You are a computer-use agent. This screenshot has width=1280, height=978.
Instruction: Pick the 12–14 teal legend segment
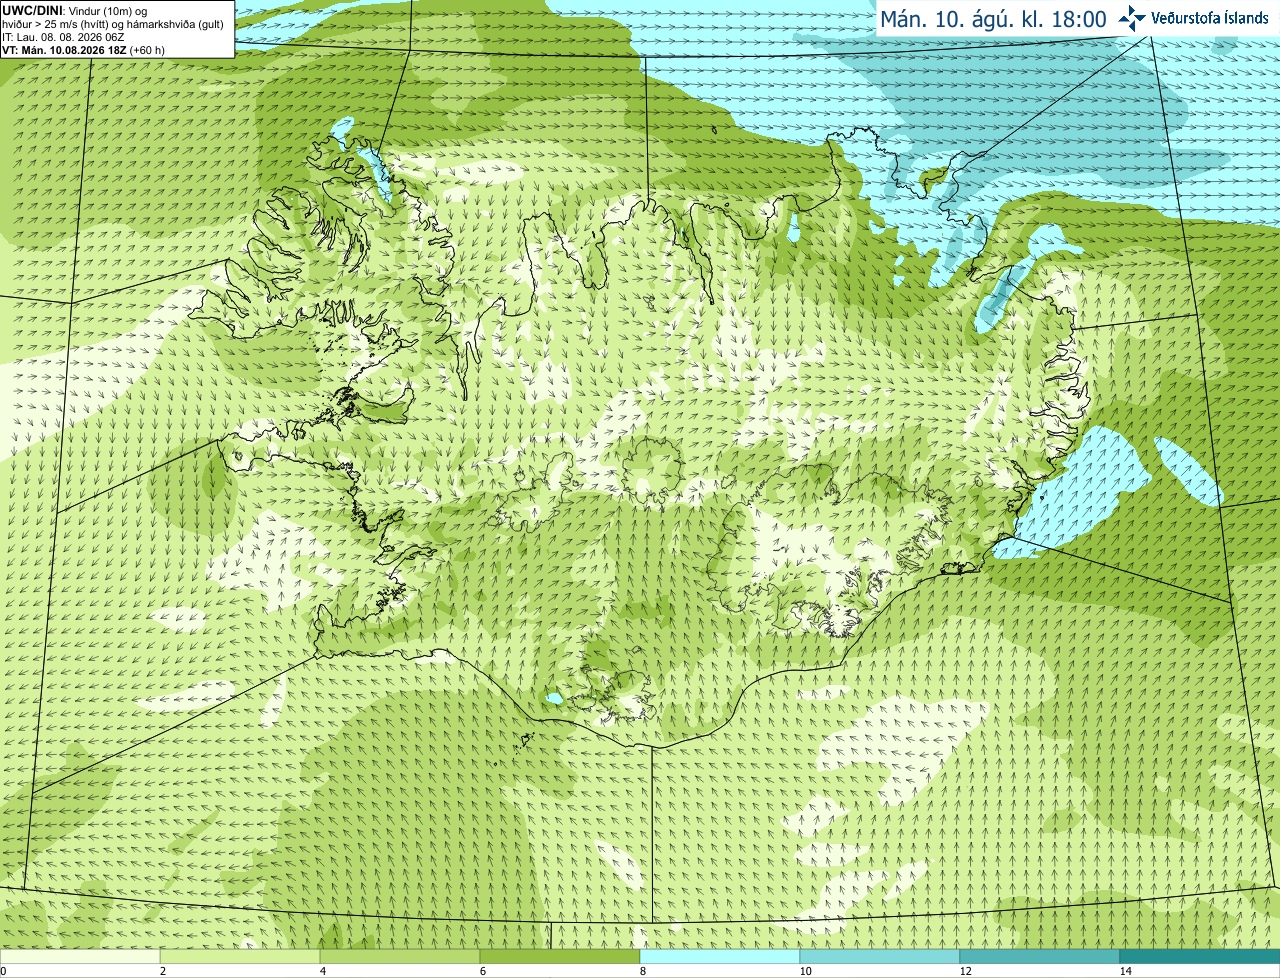click(x=1040, y=957)
